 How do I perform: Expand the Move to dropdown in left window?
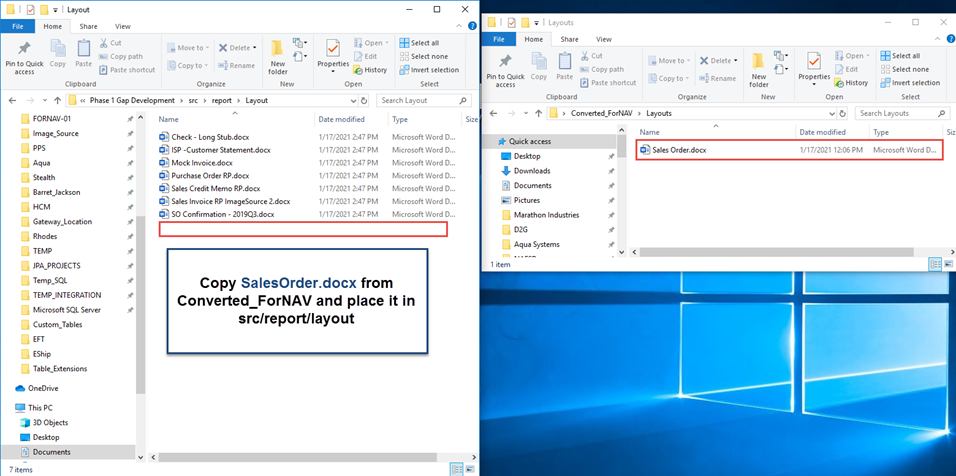coord(192,48)
